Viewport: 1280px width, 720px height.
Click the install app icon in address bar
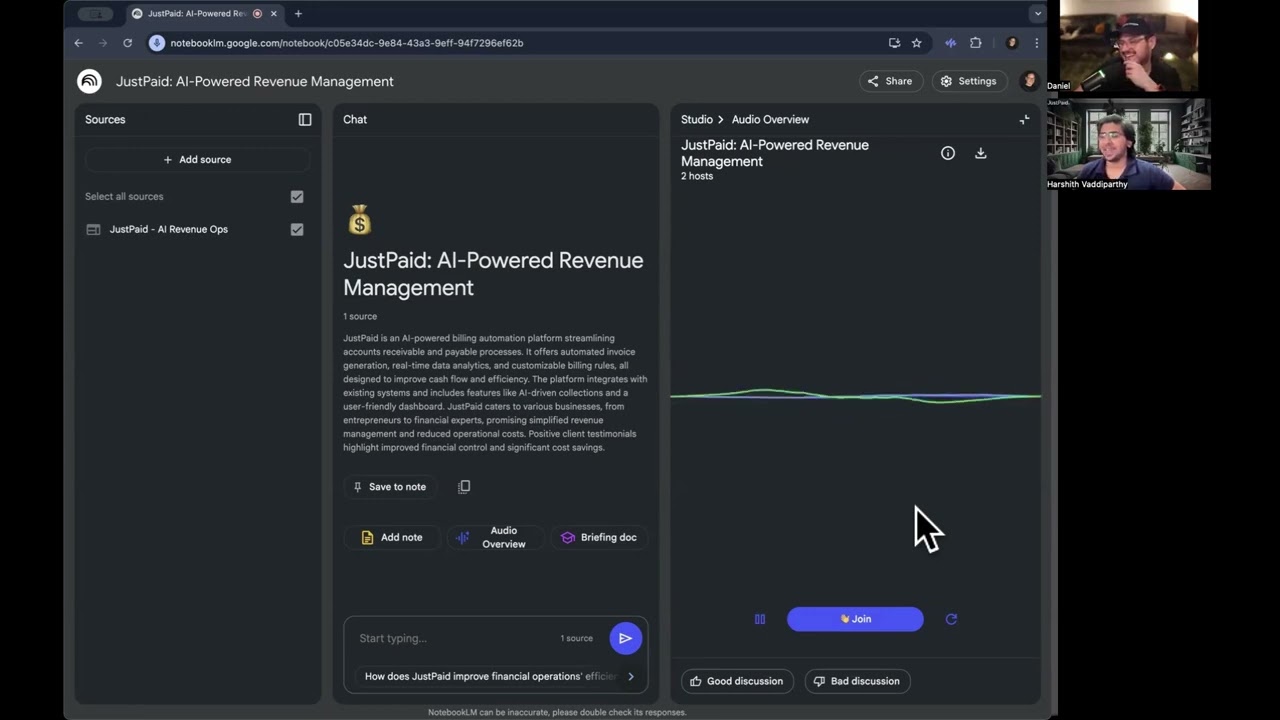(894, 43)
